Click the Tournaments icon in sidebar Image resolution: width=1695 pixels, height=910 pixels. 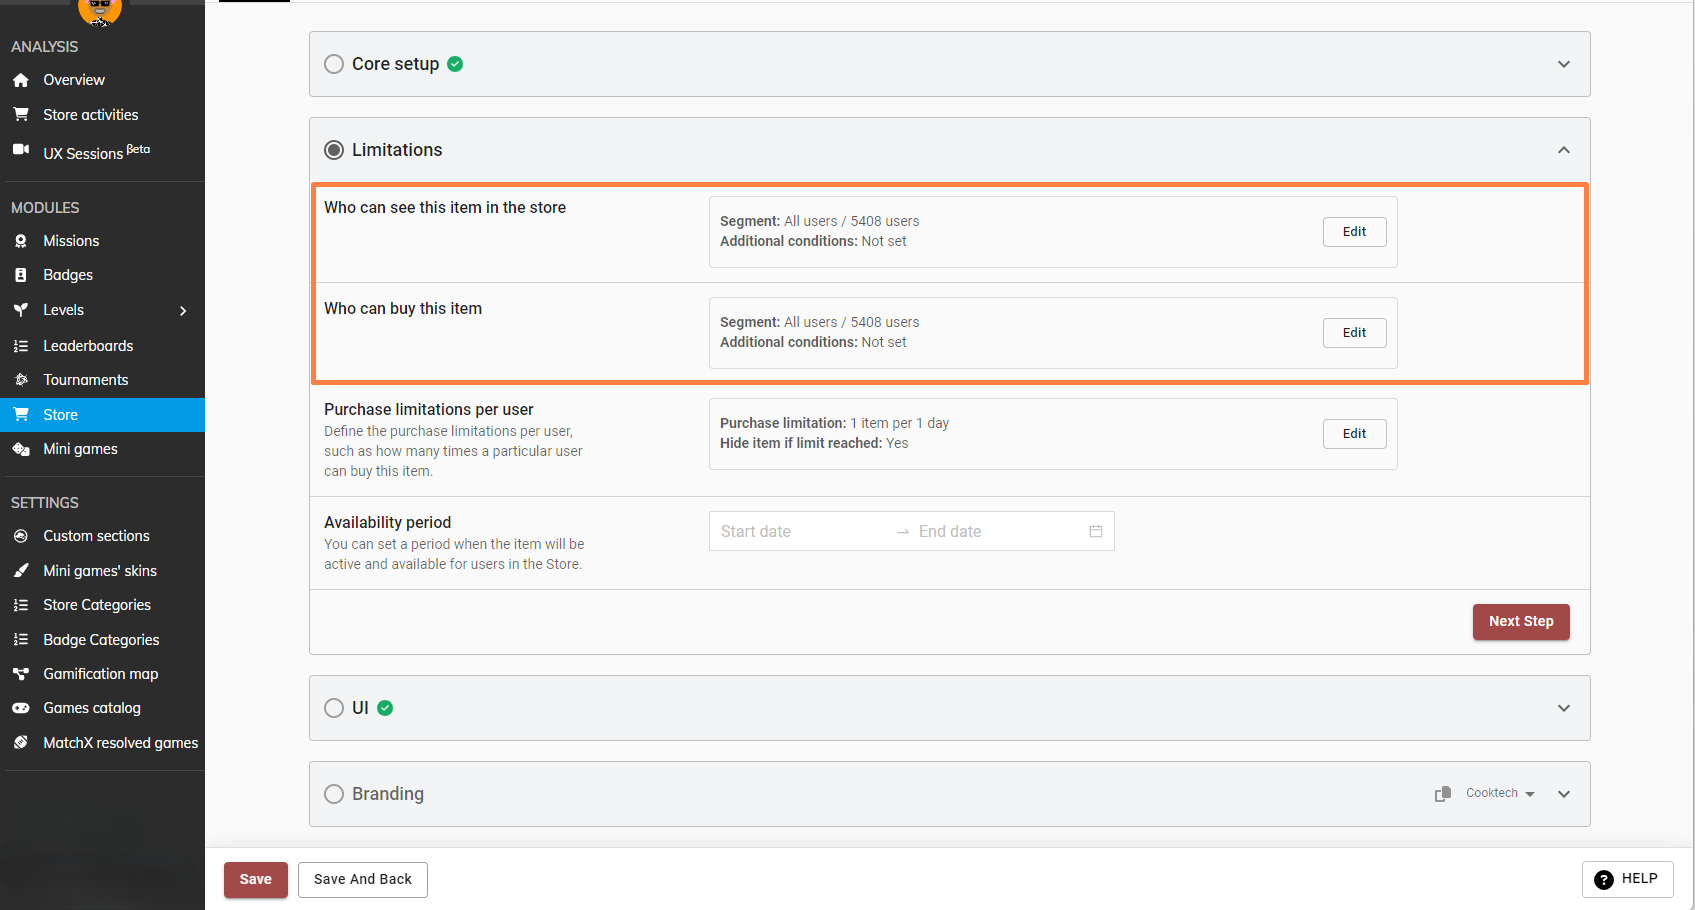pyautogui.click(x=21, y=380)
